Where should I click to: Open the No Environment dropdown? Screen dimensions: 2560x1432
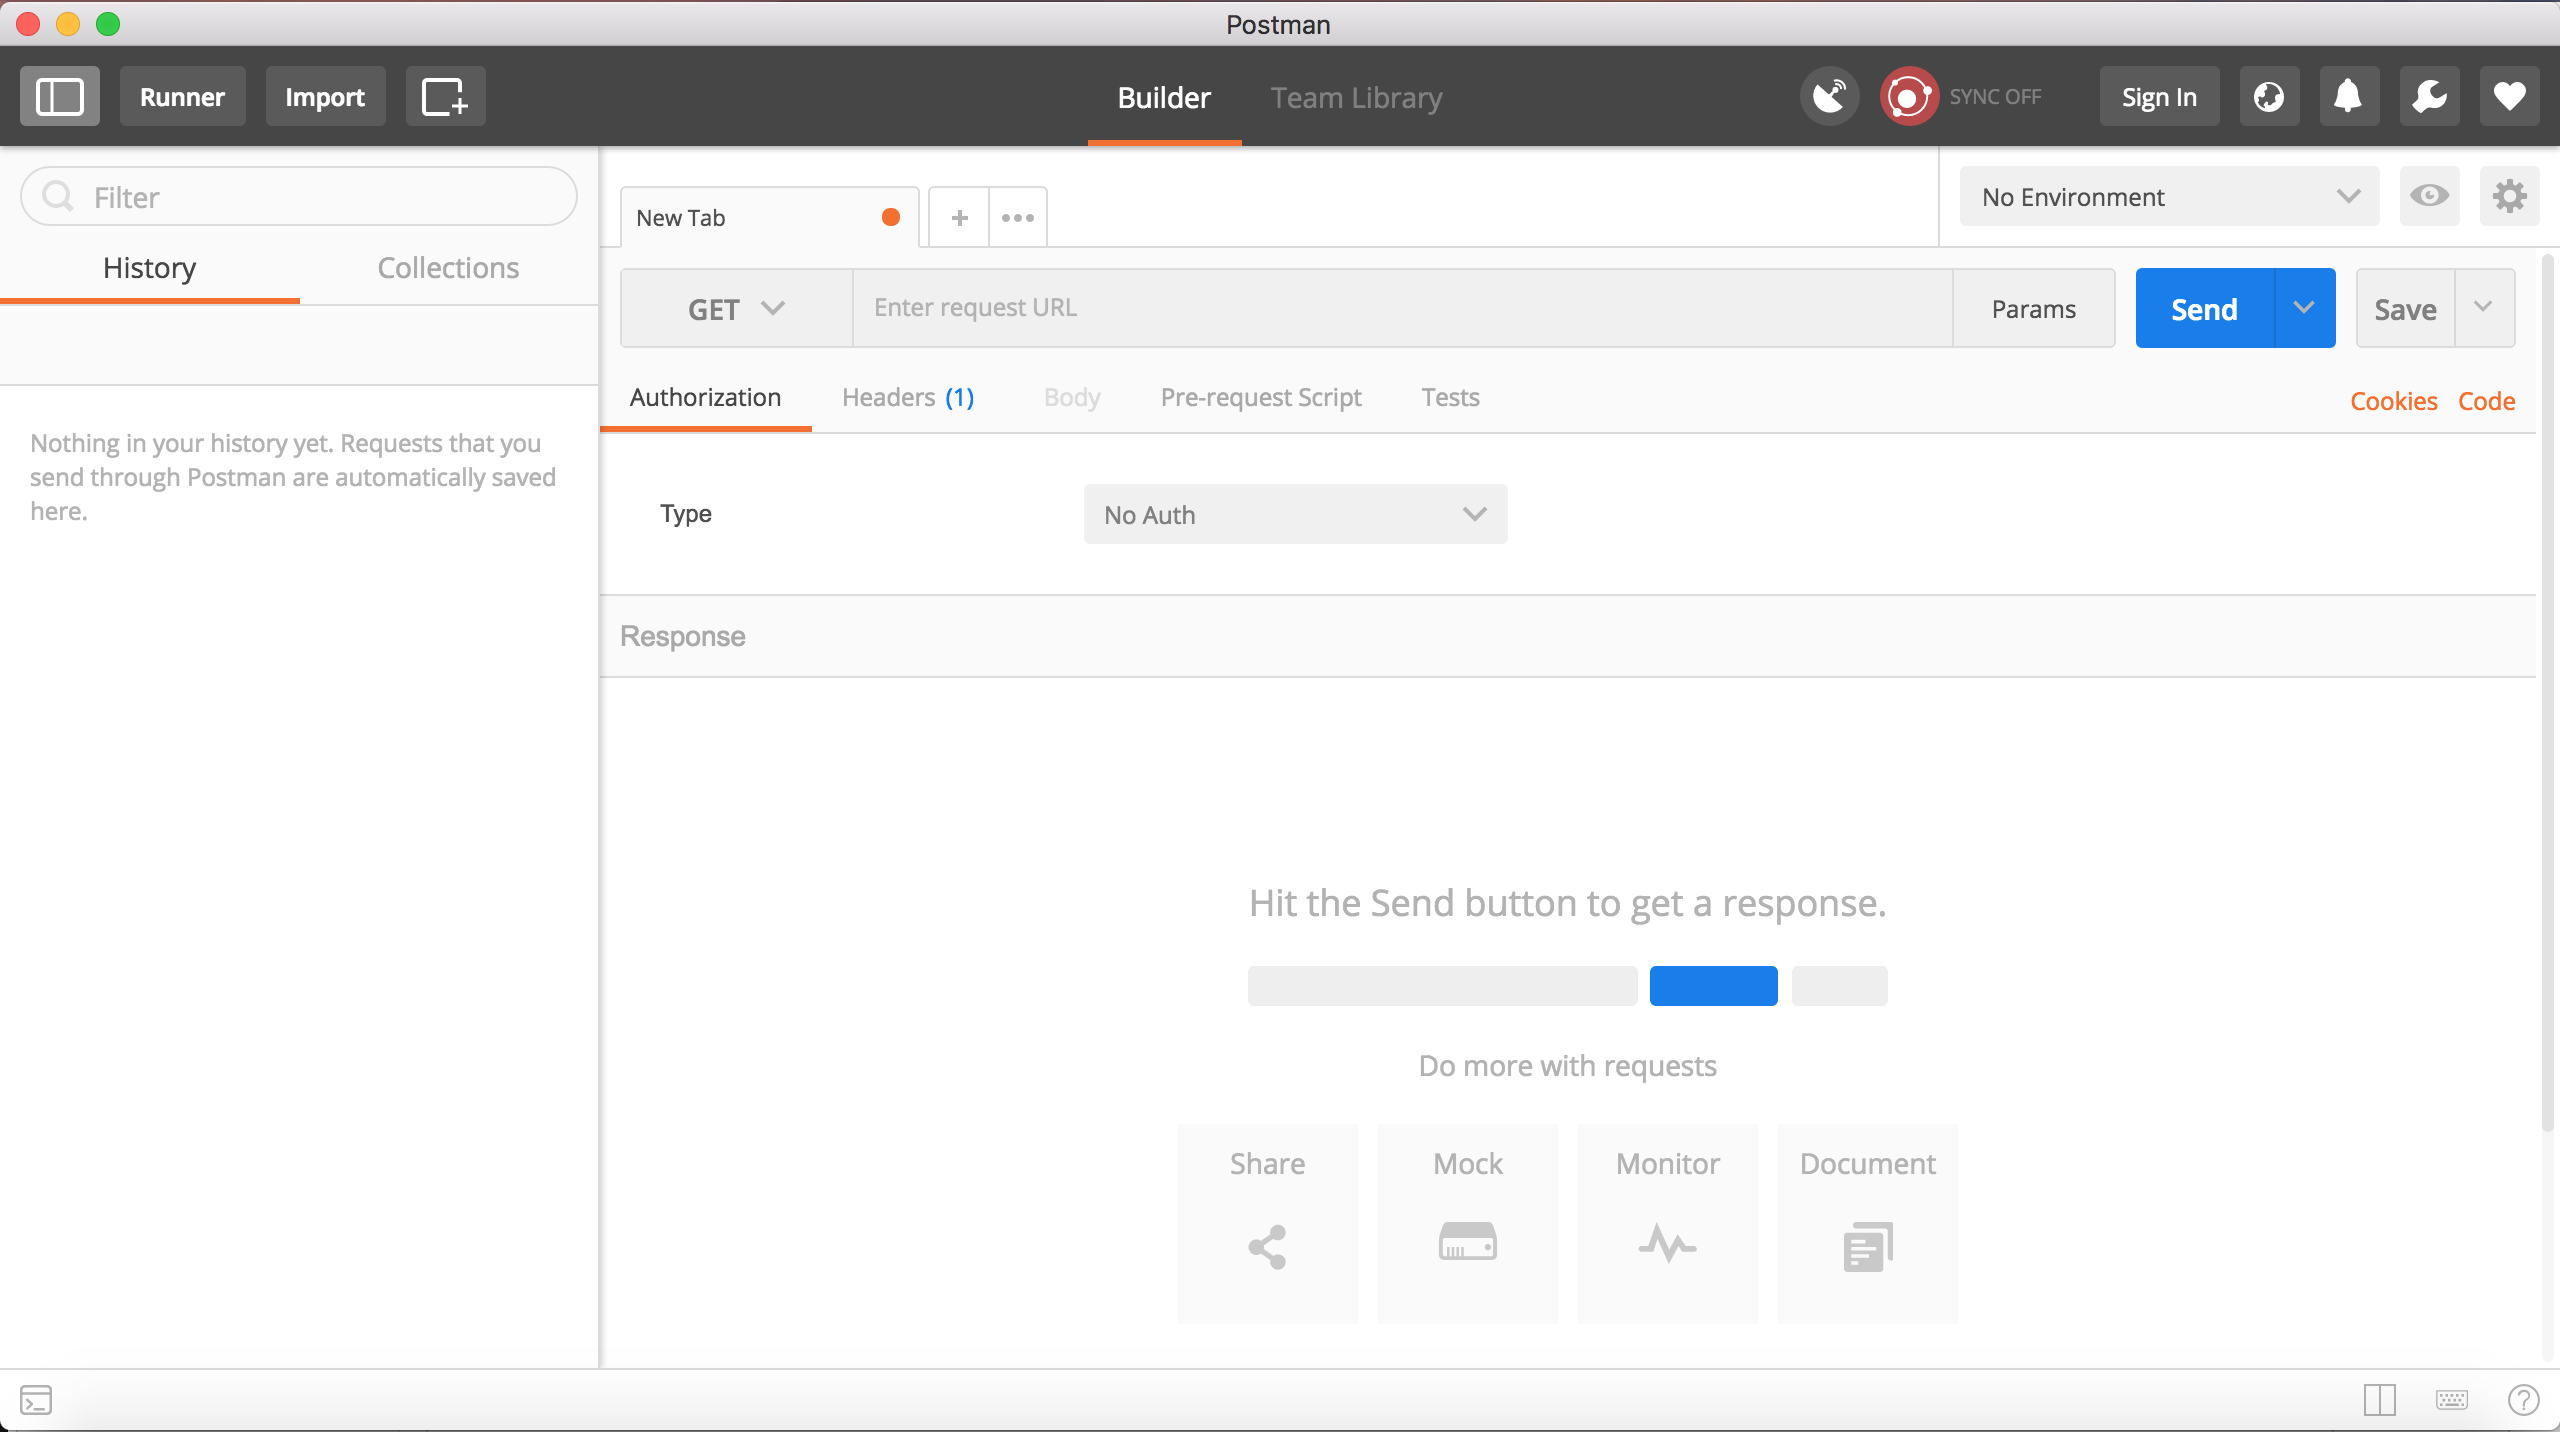pyautogui.click(x=2169, y=196)
